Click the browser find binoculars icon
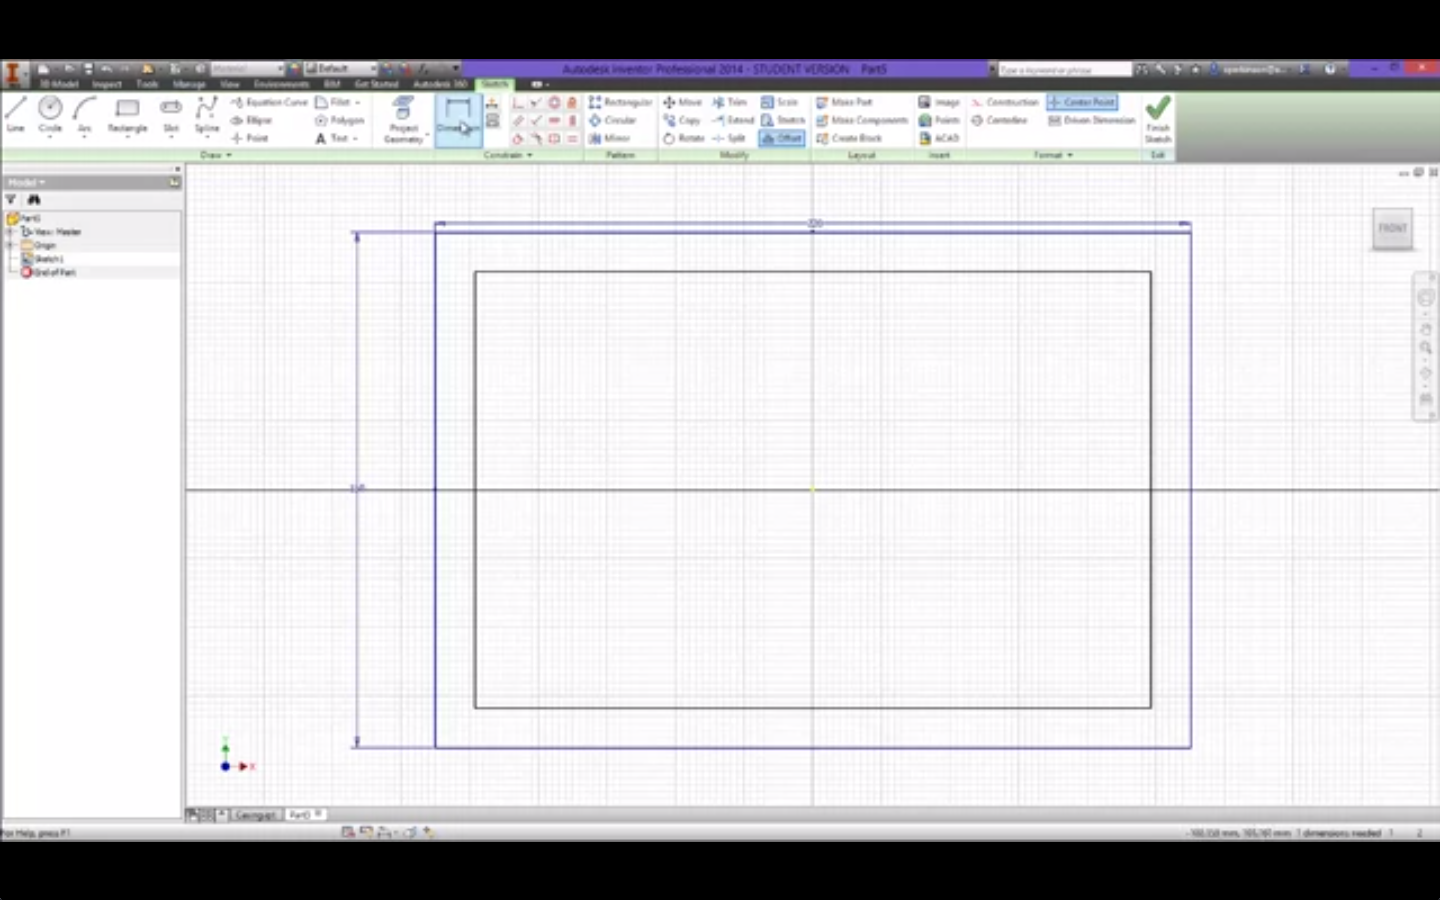Screen dimensions: 1440x900 click(x=33, y=200)
